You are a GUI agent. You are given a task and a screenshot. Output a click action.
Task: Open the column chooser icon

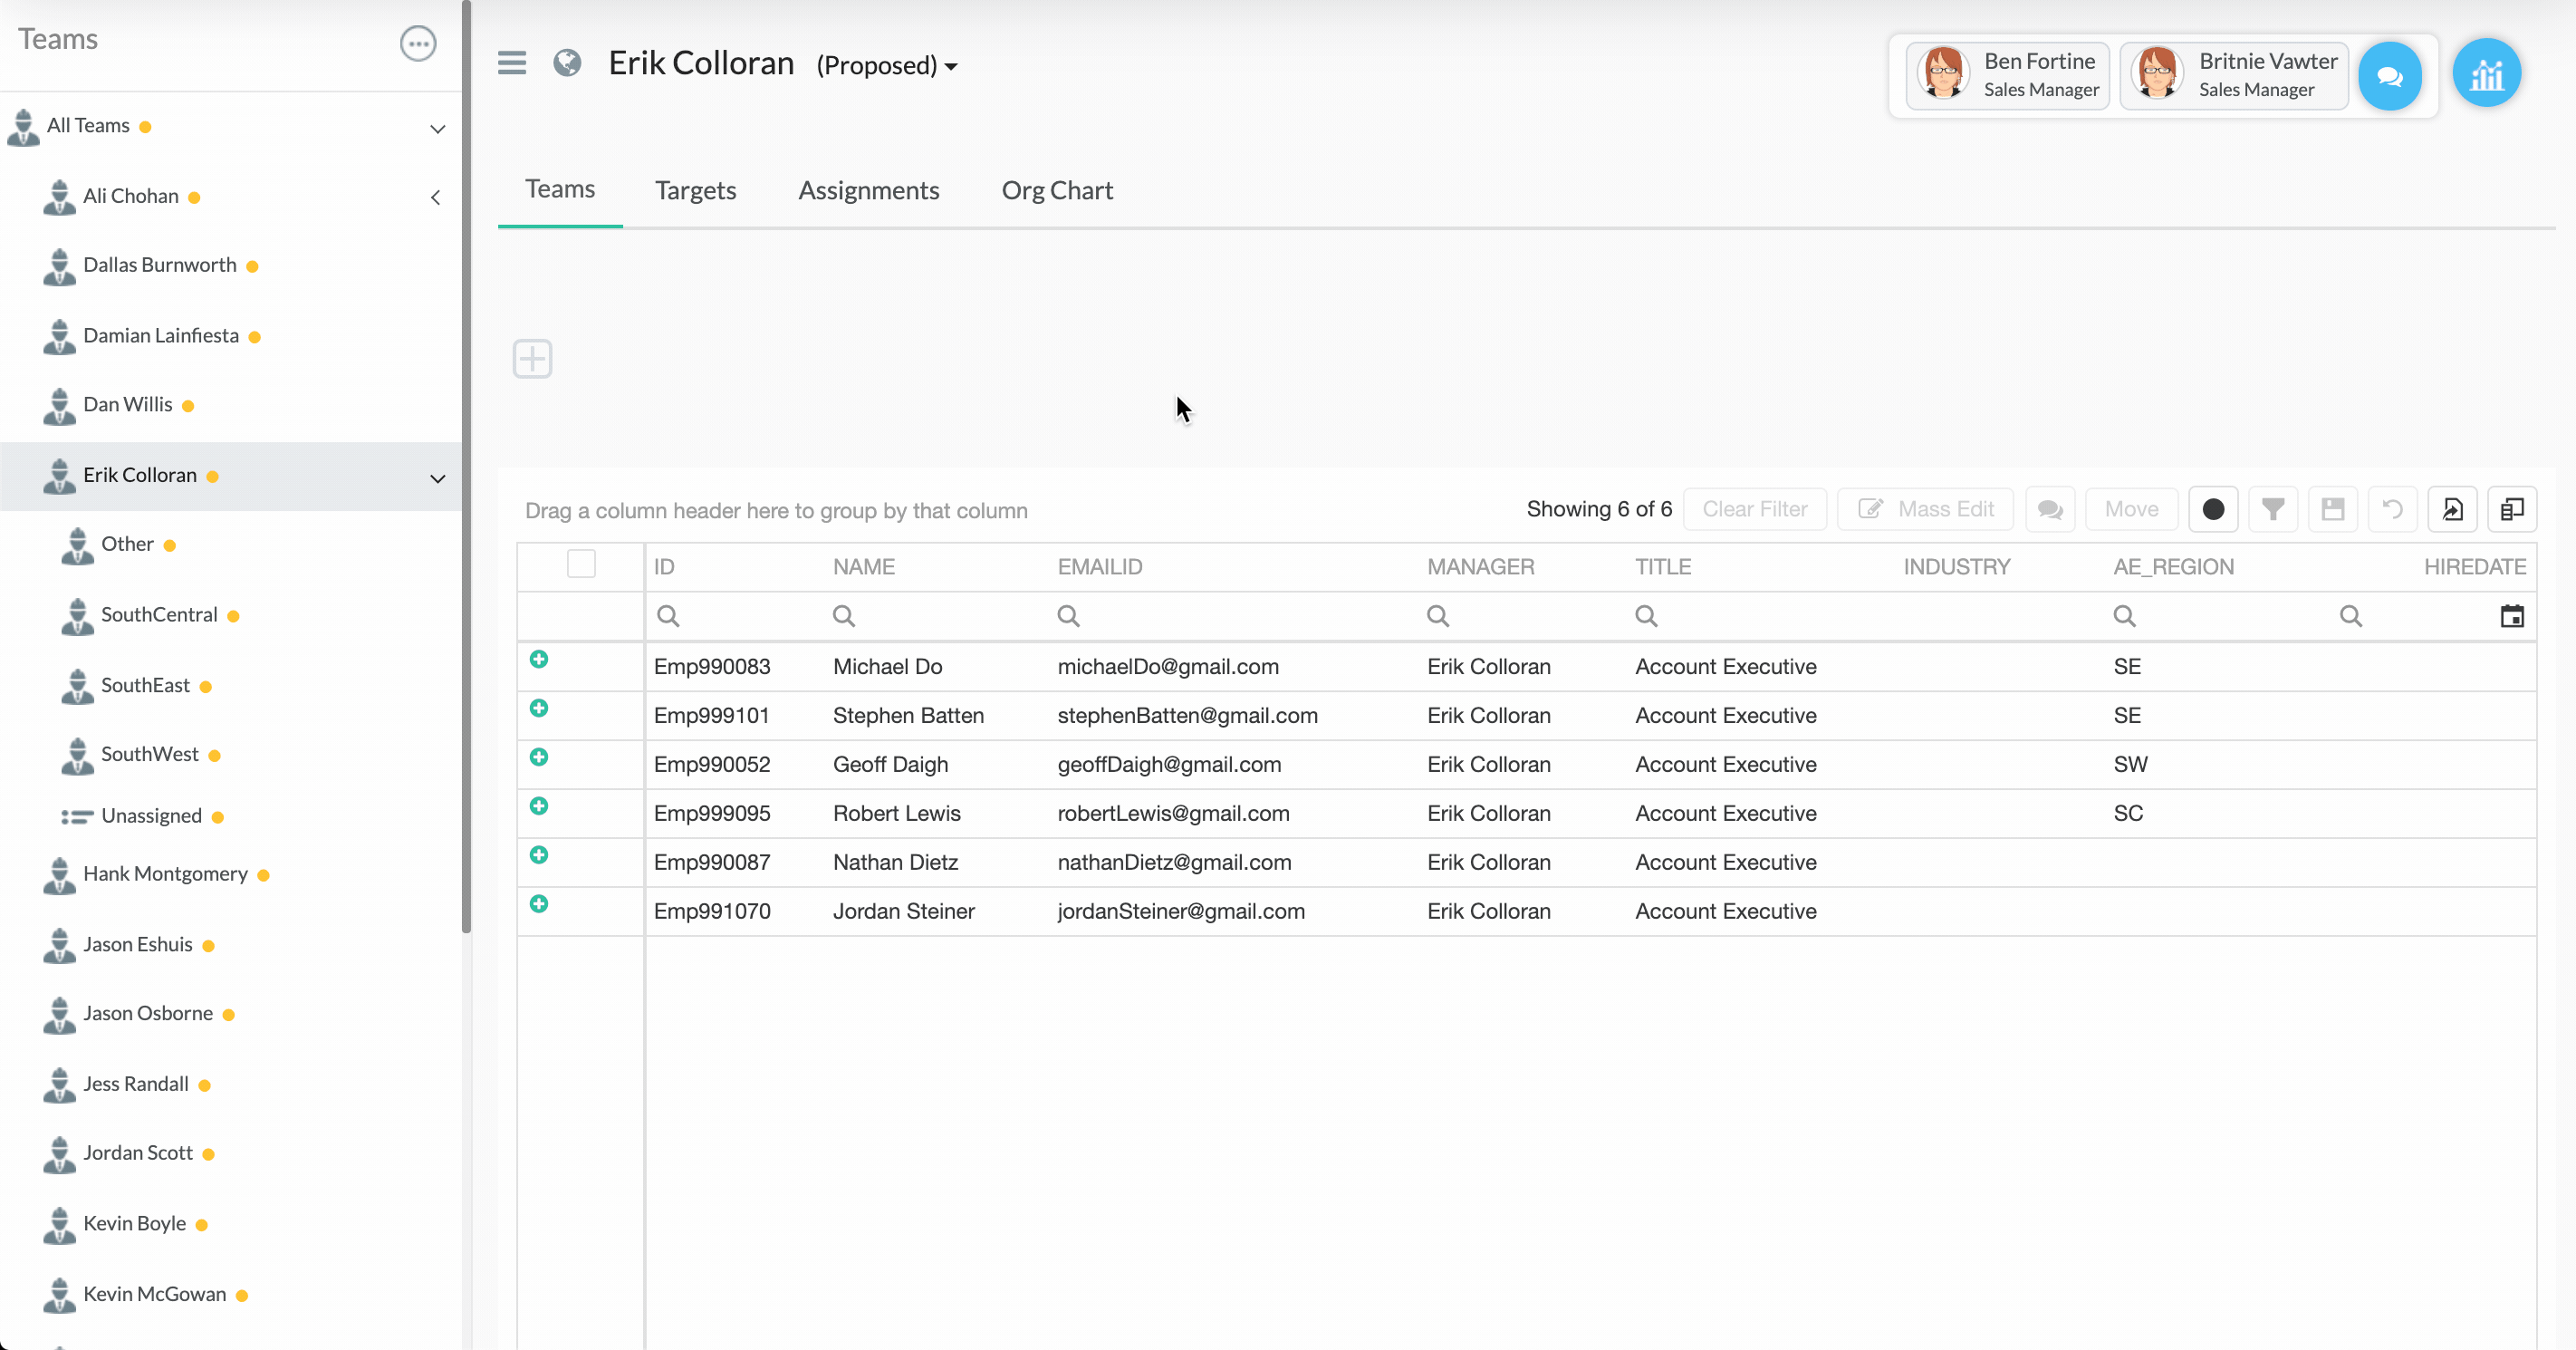[2512, 509]
